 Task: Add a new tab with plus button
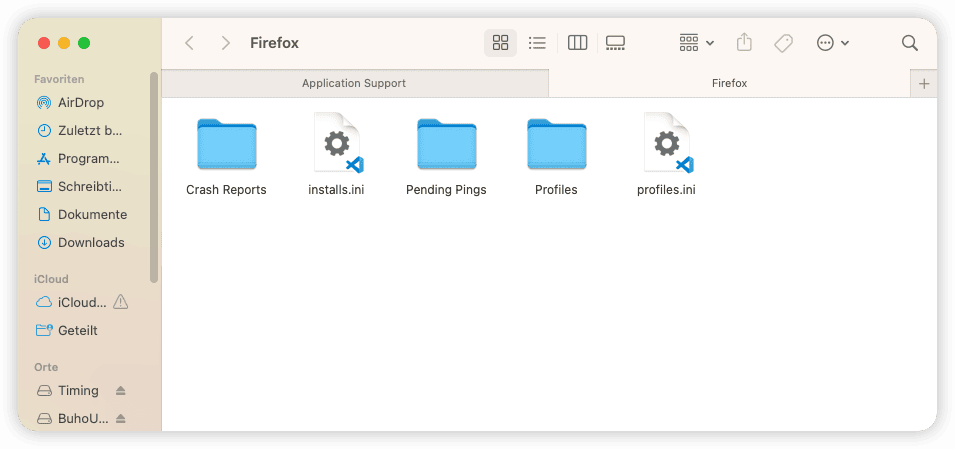tap(924, 83)
